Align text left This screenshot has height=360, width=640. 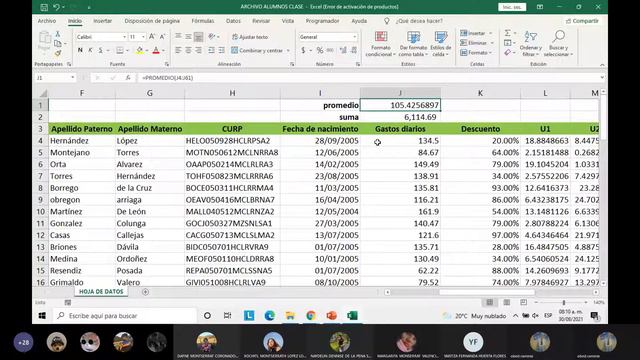(x=178, y=50)
